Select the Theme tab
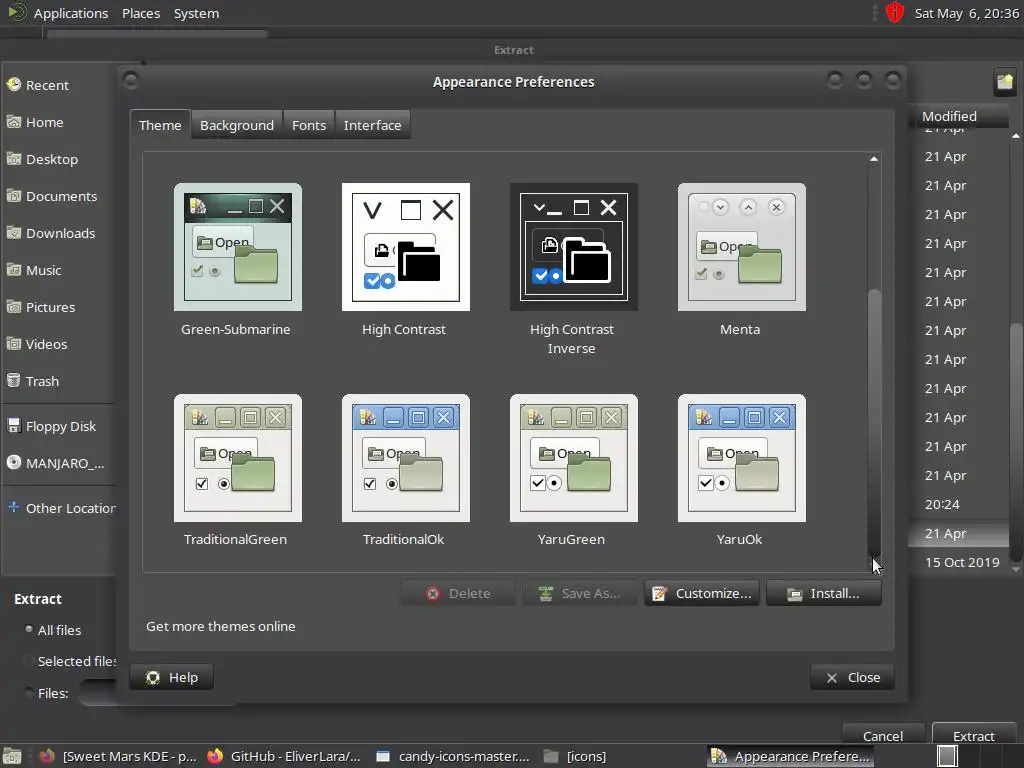Viewport: 1024px width, 768px height. 160,125
